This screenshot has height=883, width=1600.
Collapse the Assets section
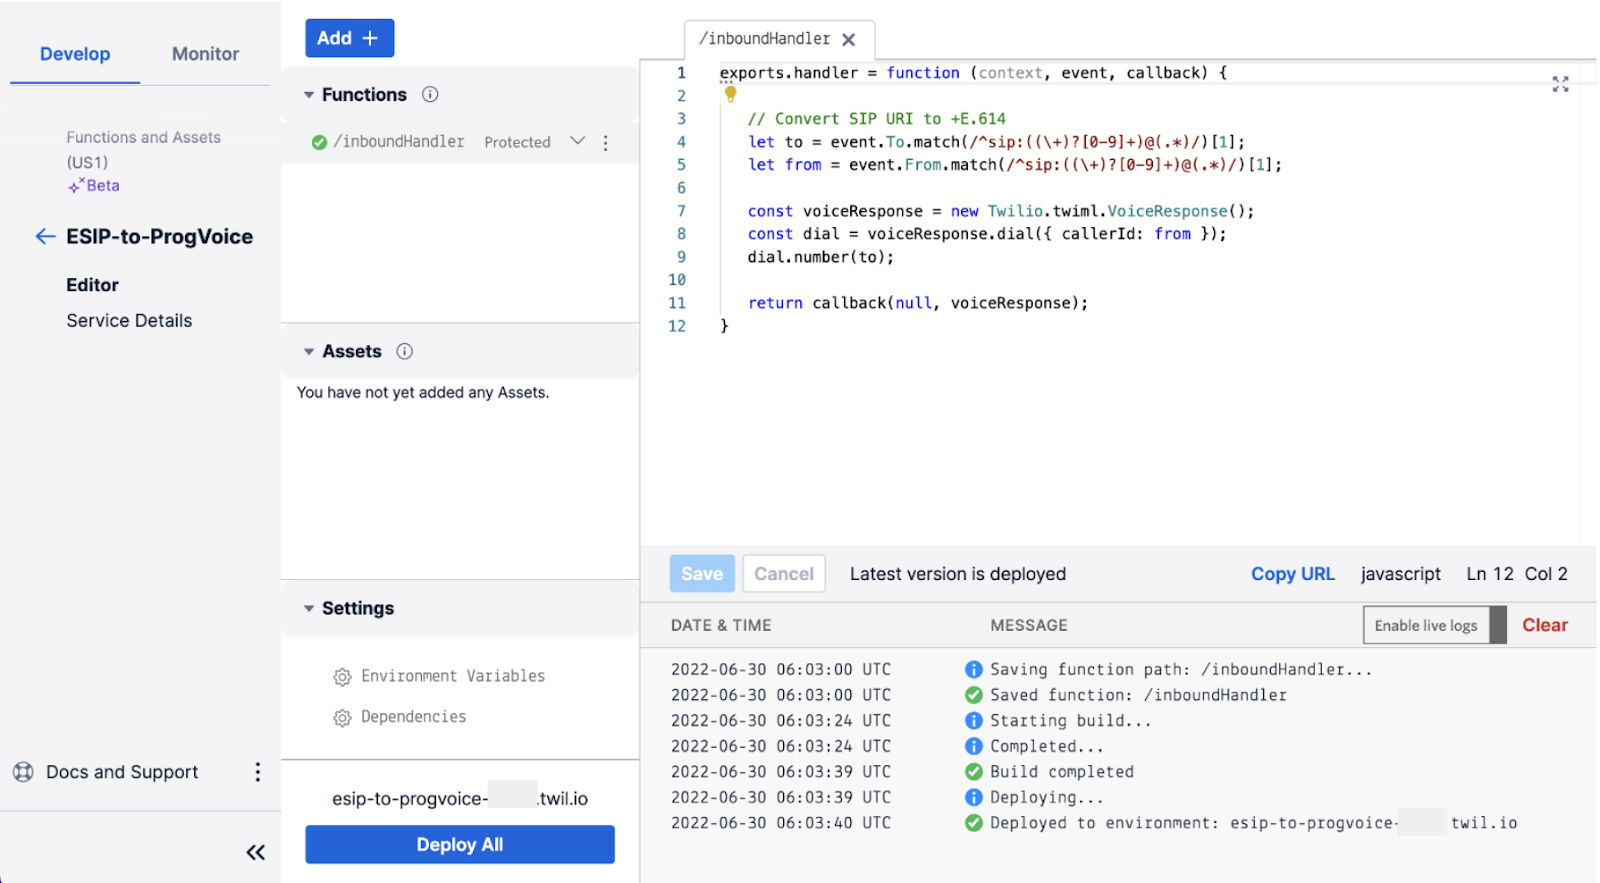(309, 352)
